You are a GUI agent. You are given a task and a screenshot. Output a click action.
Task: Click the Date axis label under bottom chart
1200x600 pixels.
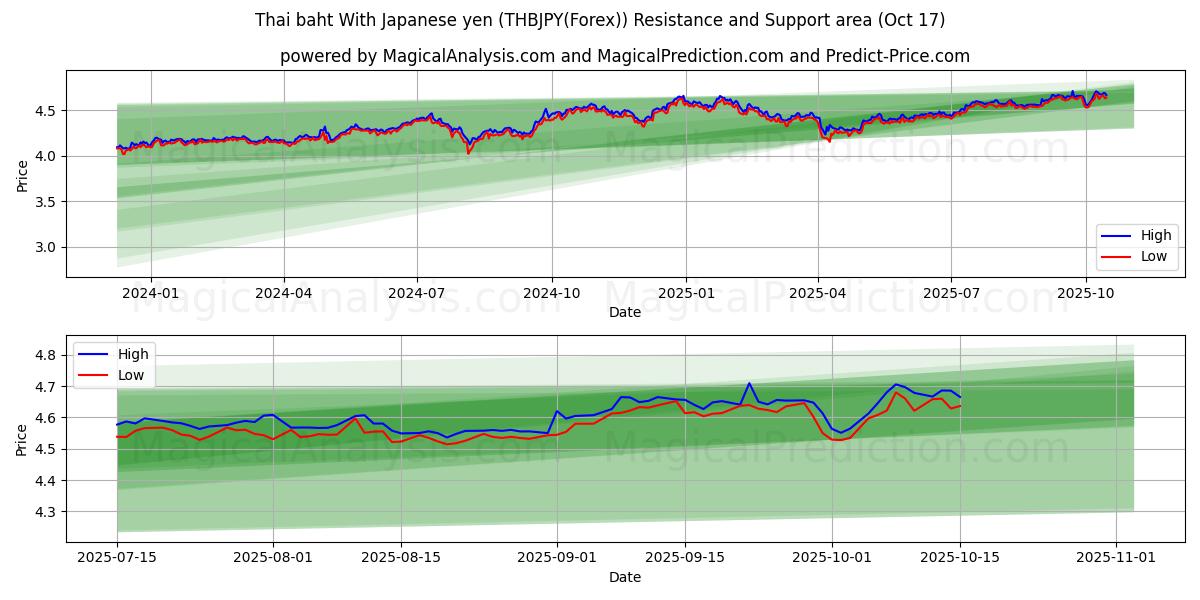click(625, 577)
